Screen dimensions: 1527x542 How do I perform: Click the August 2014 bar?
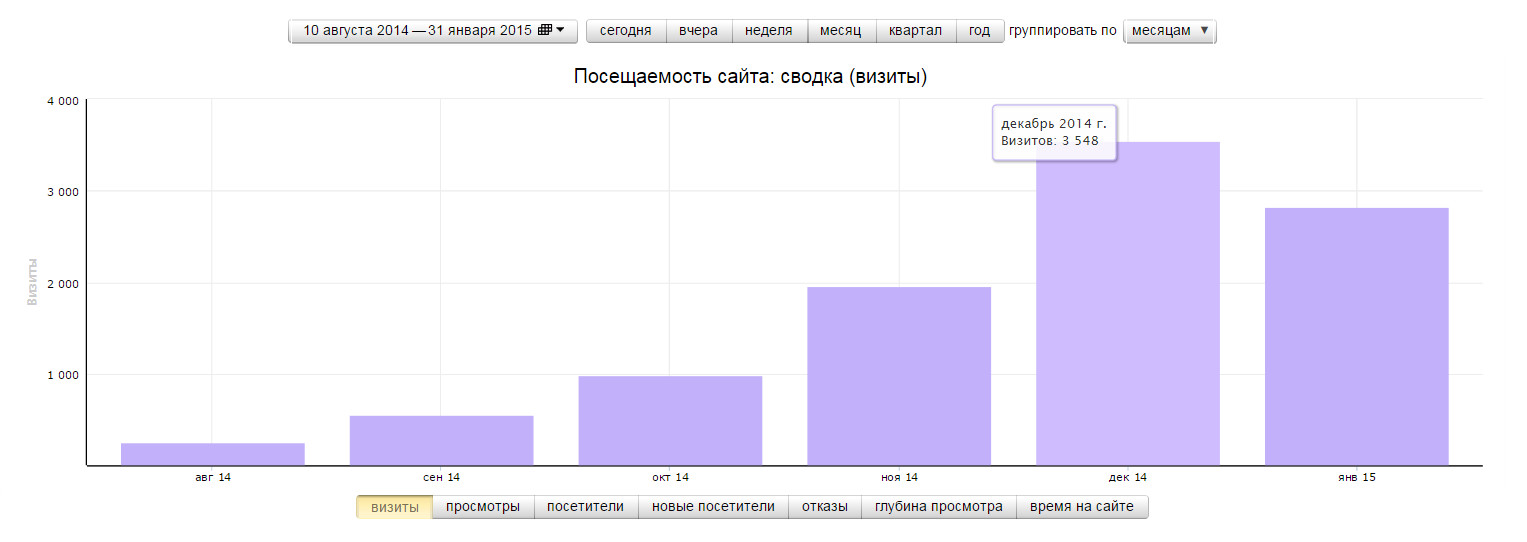(212, 454)
